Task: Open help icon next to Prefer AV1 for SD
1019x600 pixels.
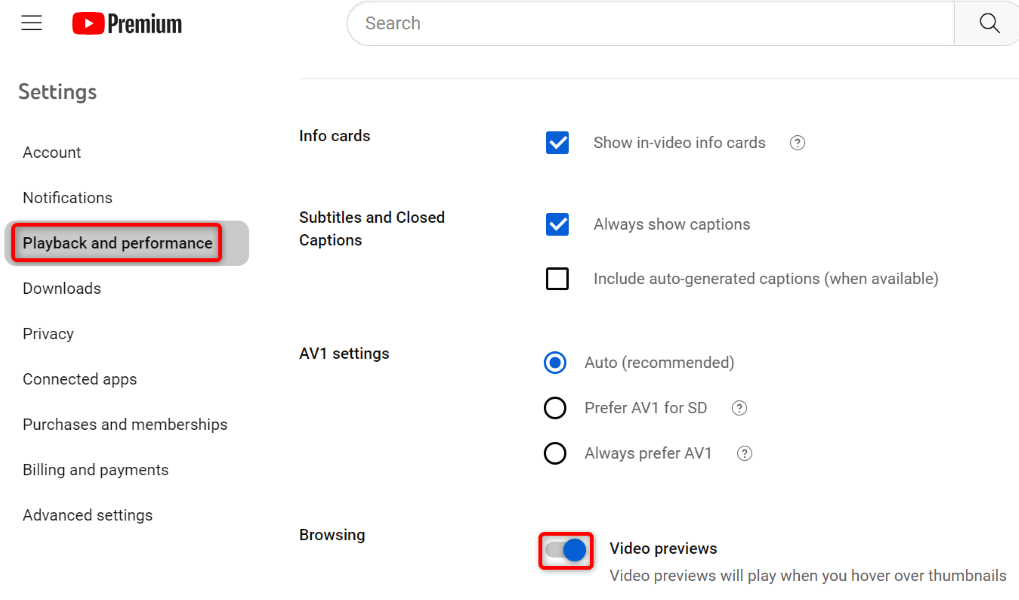Action: [x=739, y=408]
